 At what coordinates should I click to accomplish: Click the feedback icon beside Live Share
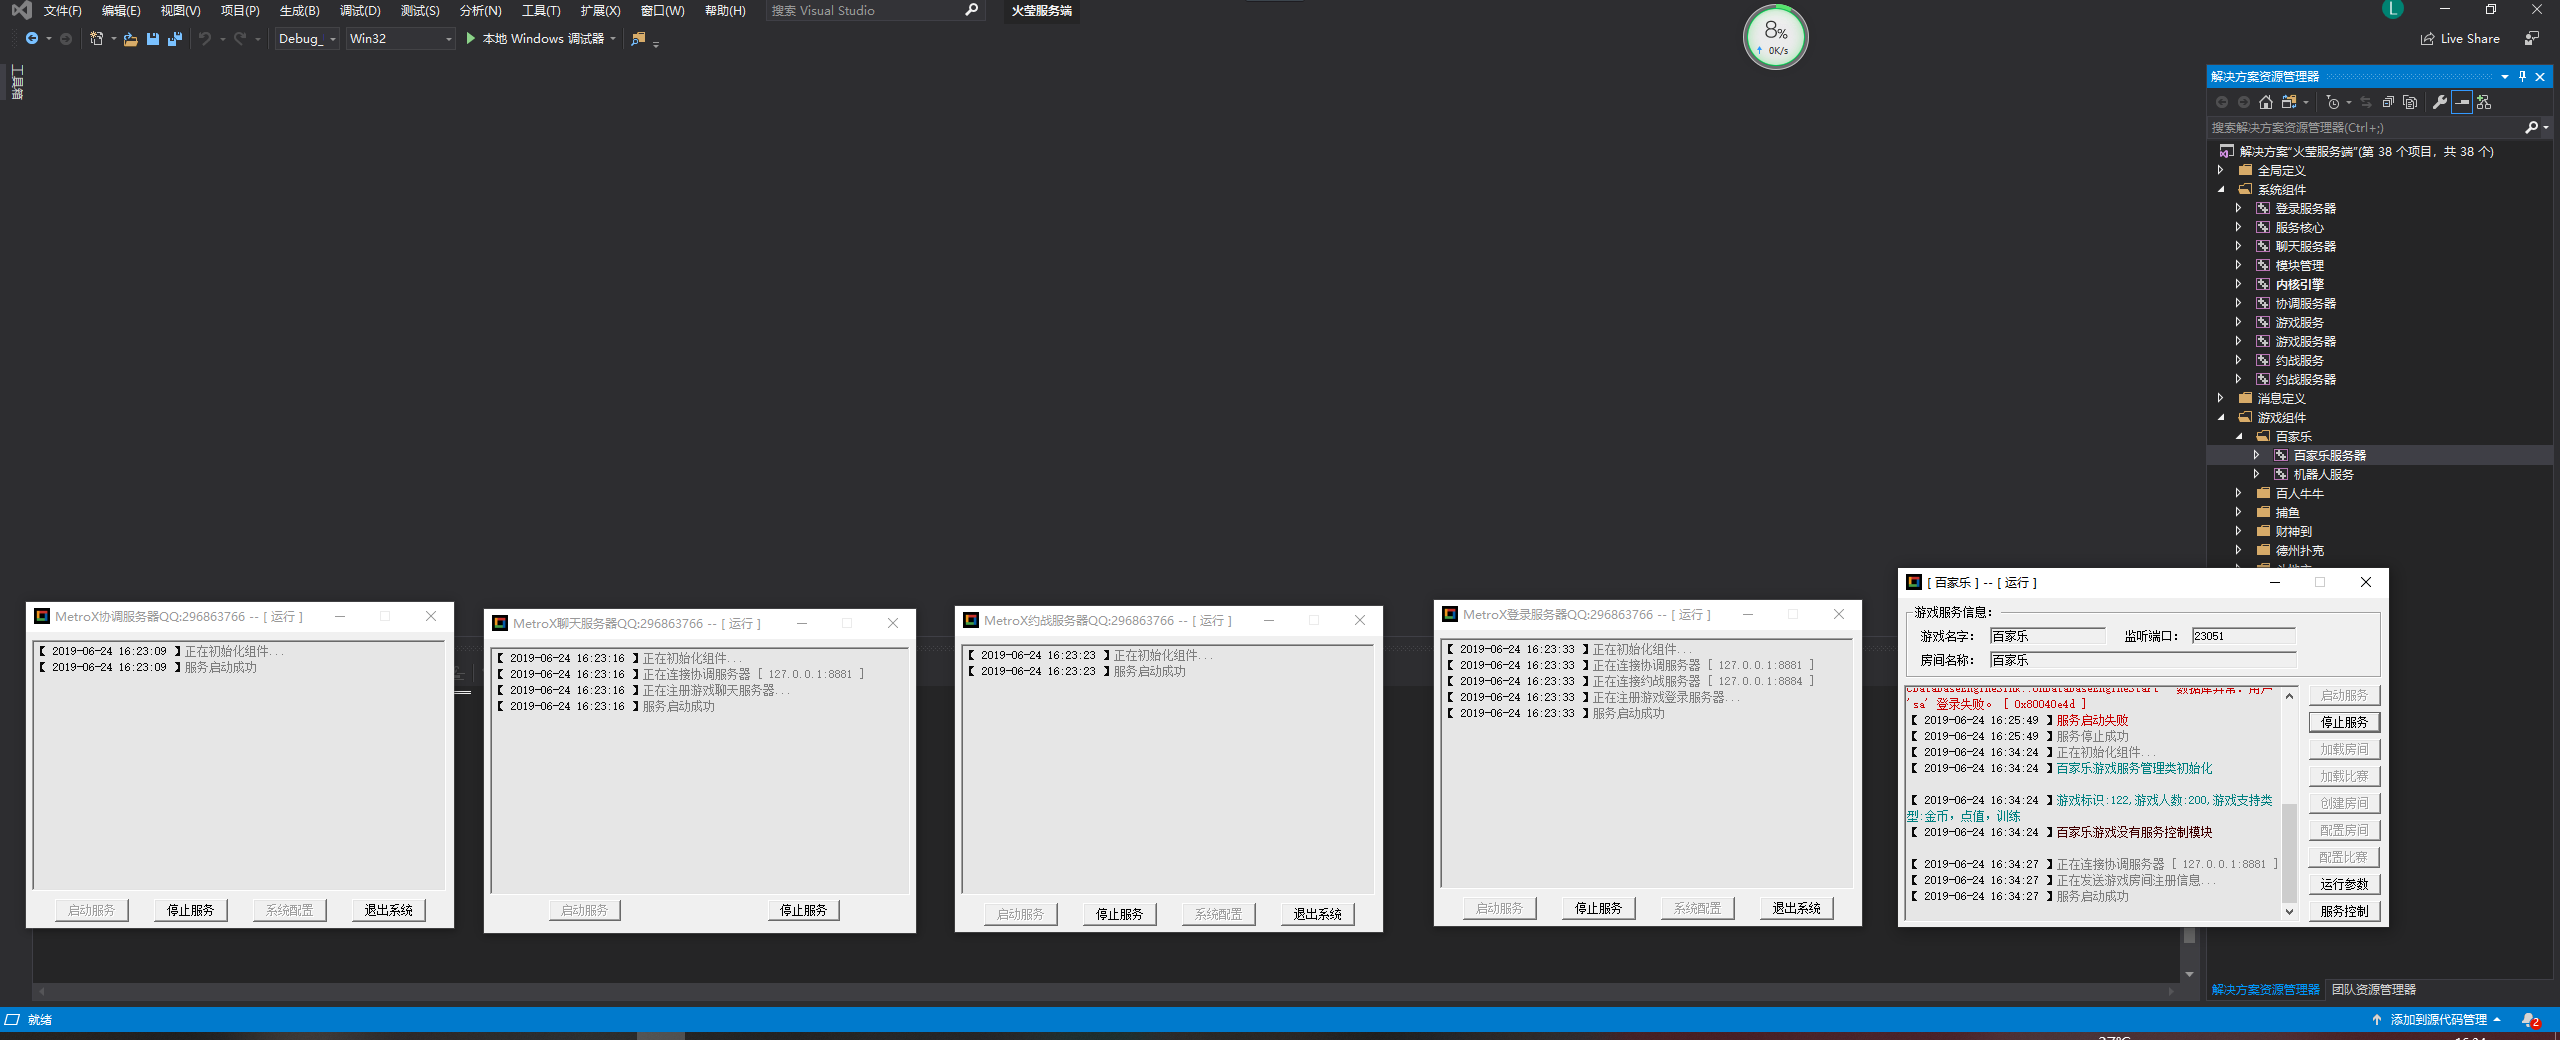pyautogui.click(x=2531, y=38)
